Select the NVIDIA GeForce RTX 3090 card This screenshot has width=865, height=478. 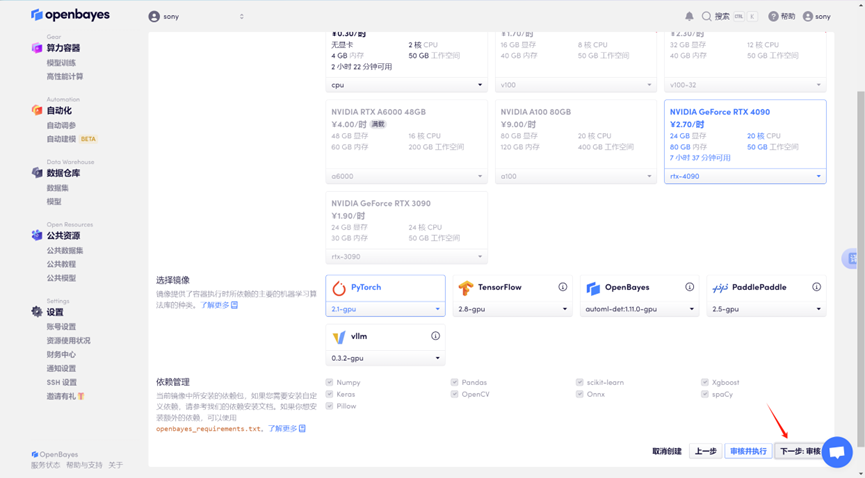pos(407,227)
